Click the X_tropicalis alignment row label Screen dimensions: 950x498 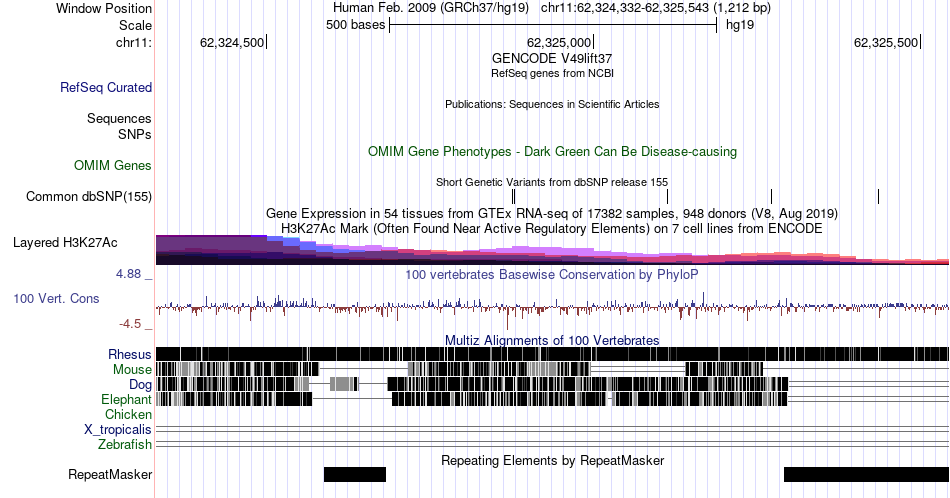(118, 430)
